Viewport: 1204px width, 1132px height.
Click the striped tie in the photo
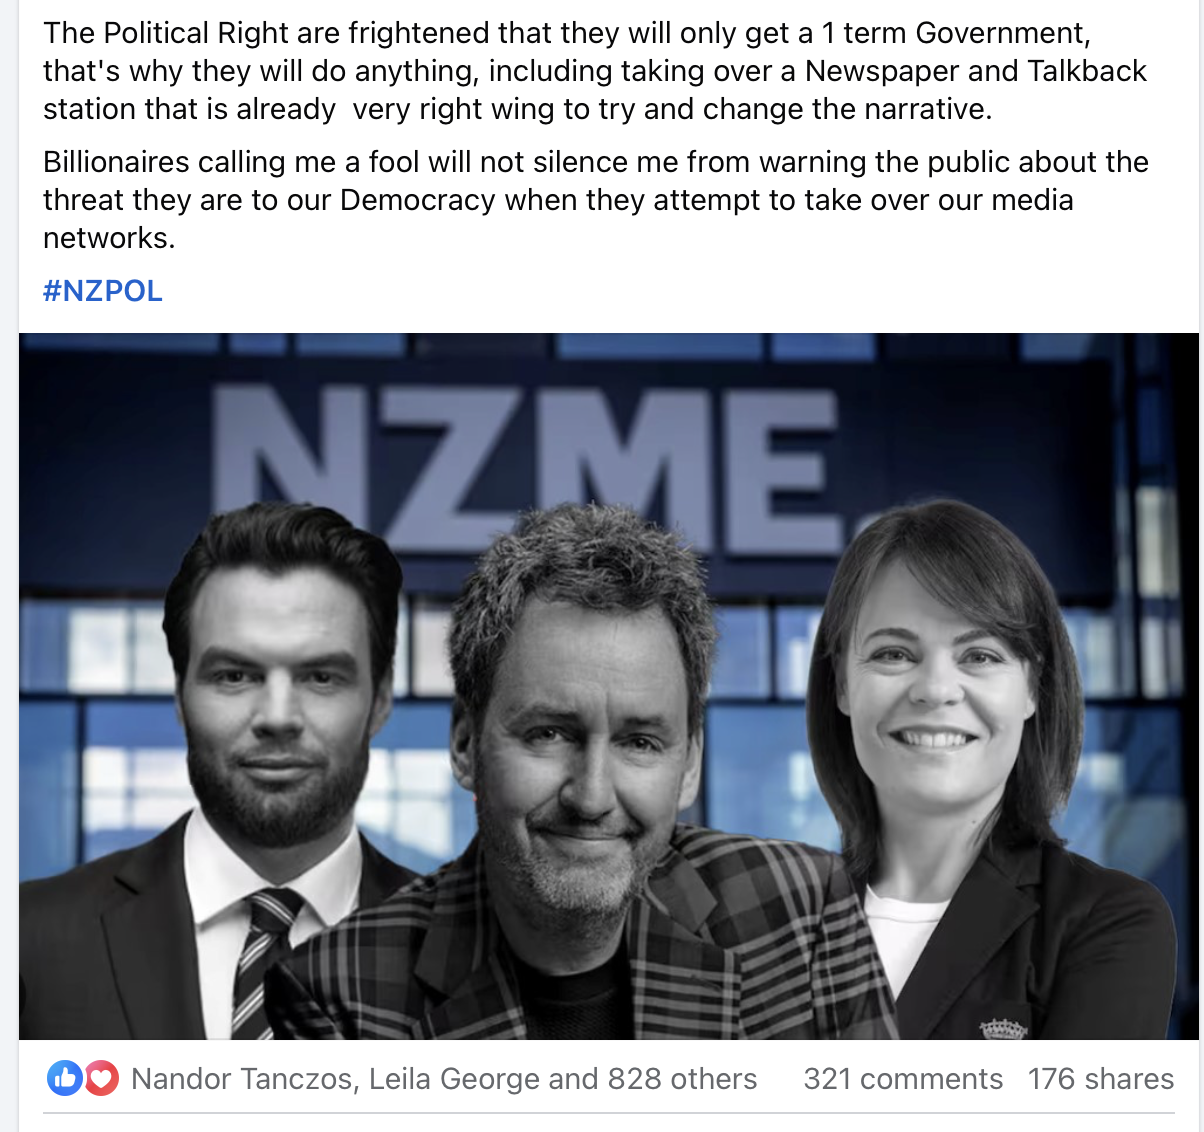262,960
